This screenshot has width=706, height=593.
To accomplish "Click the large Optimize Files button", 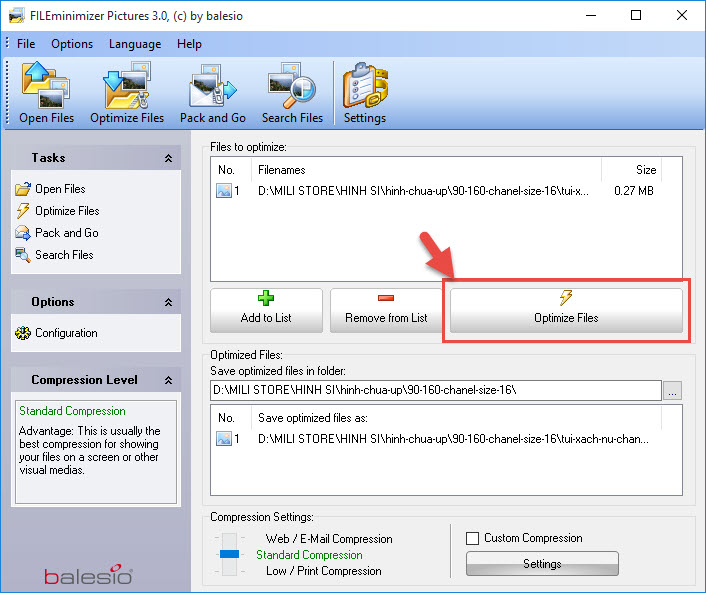I will point(566,310).
